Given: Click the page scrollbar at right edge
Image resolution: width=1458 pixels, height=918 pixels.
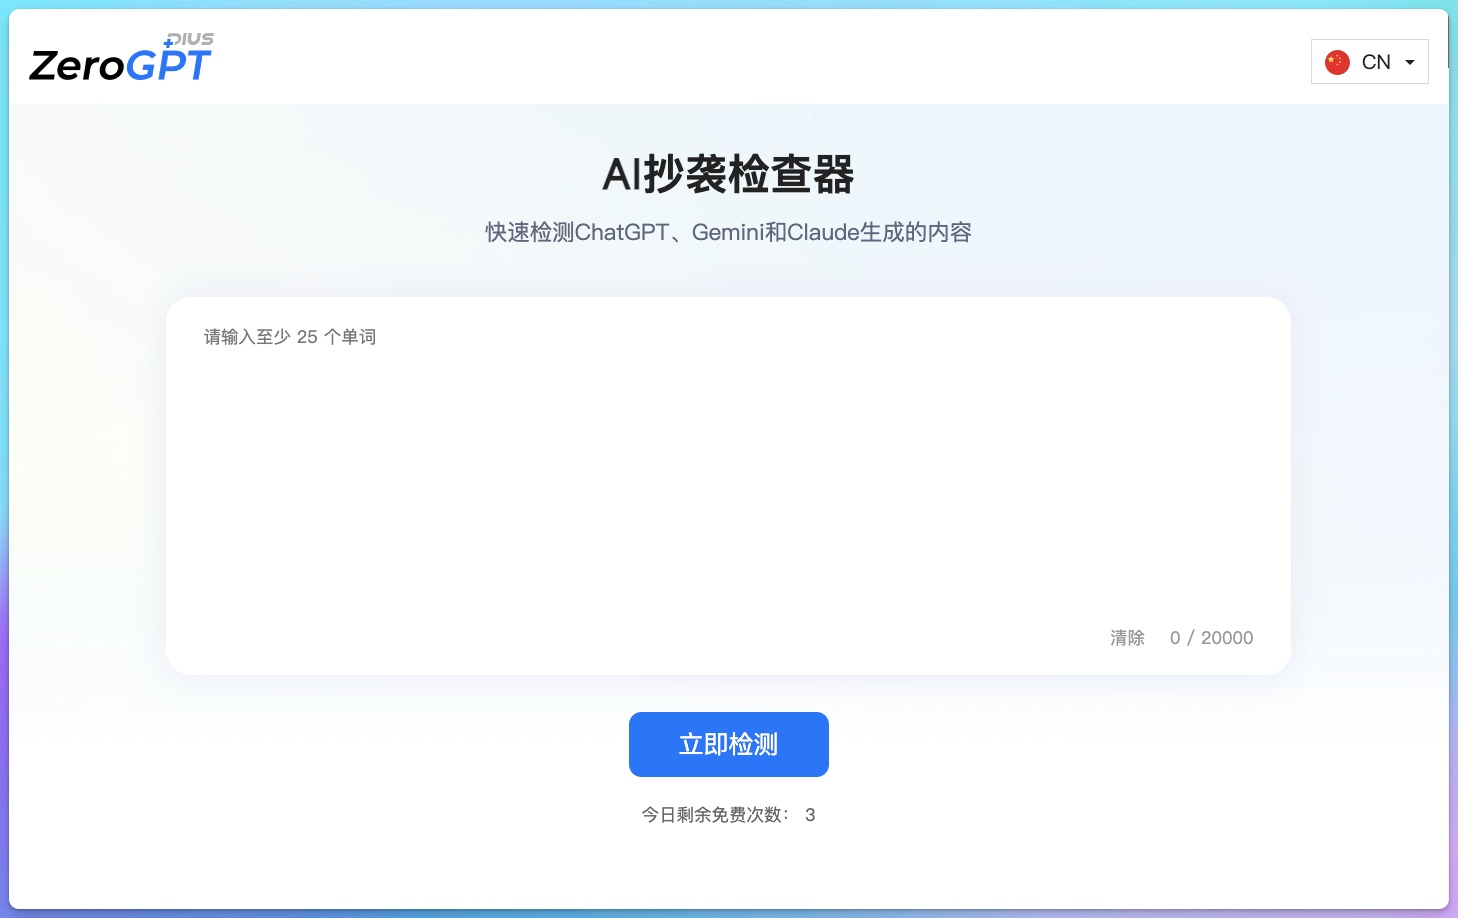Looking at the screenshot, I should [1448, 40].
